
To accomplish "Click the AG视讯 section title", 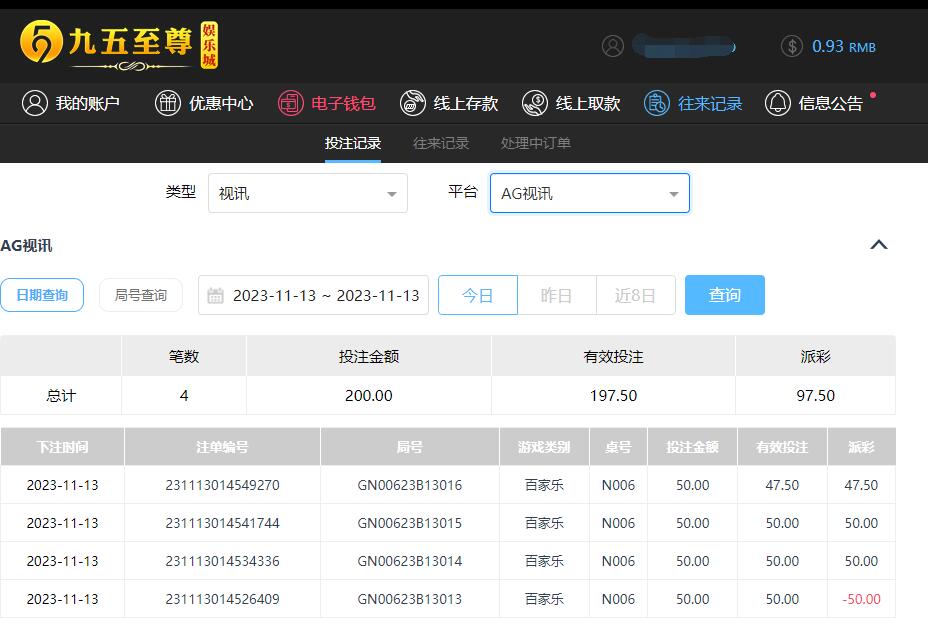I will point(27,246).
